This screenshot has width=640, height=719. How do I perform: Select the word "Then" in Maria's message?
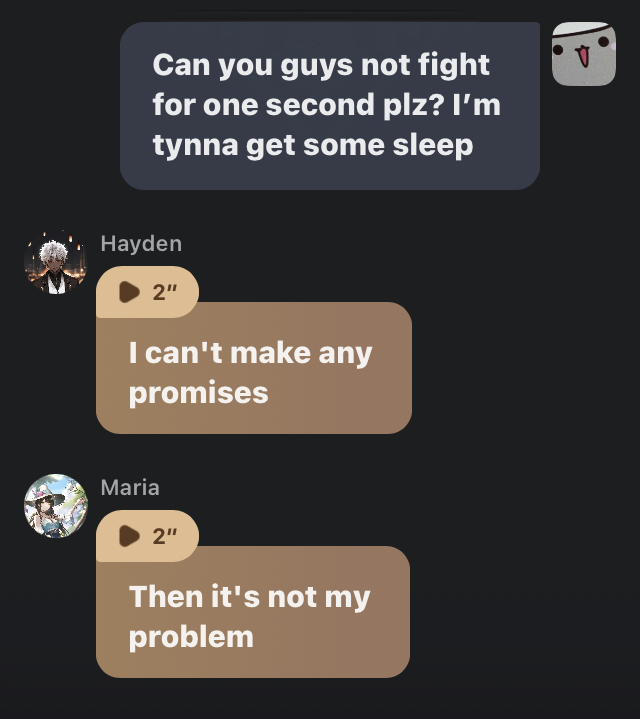(x=166, y=597)
